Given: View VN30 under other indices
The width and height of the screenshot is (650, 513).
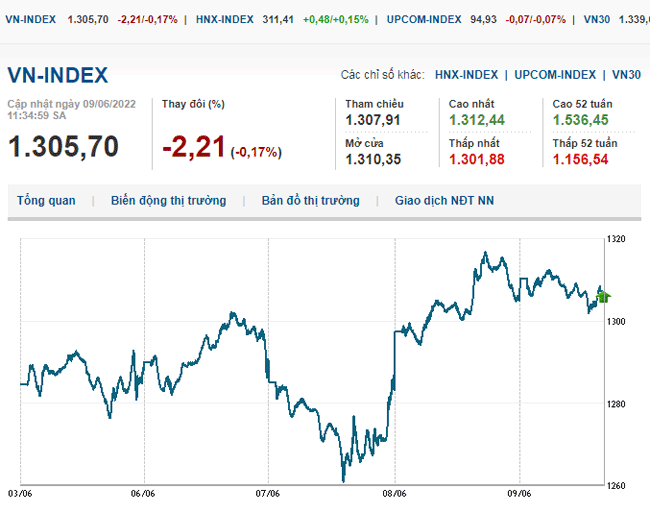Looking at the screenshot, I should click(x=626, y=75).
